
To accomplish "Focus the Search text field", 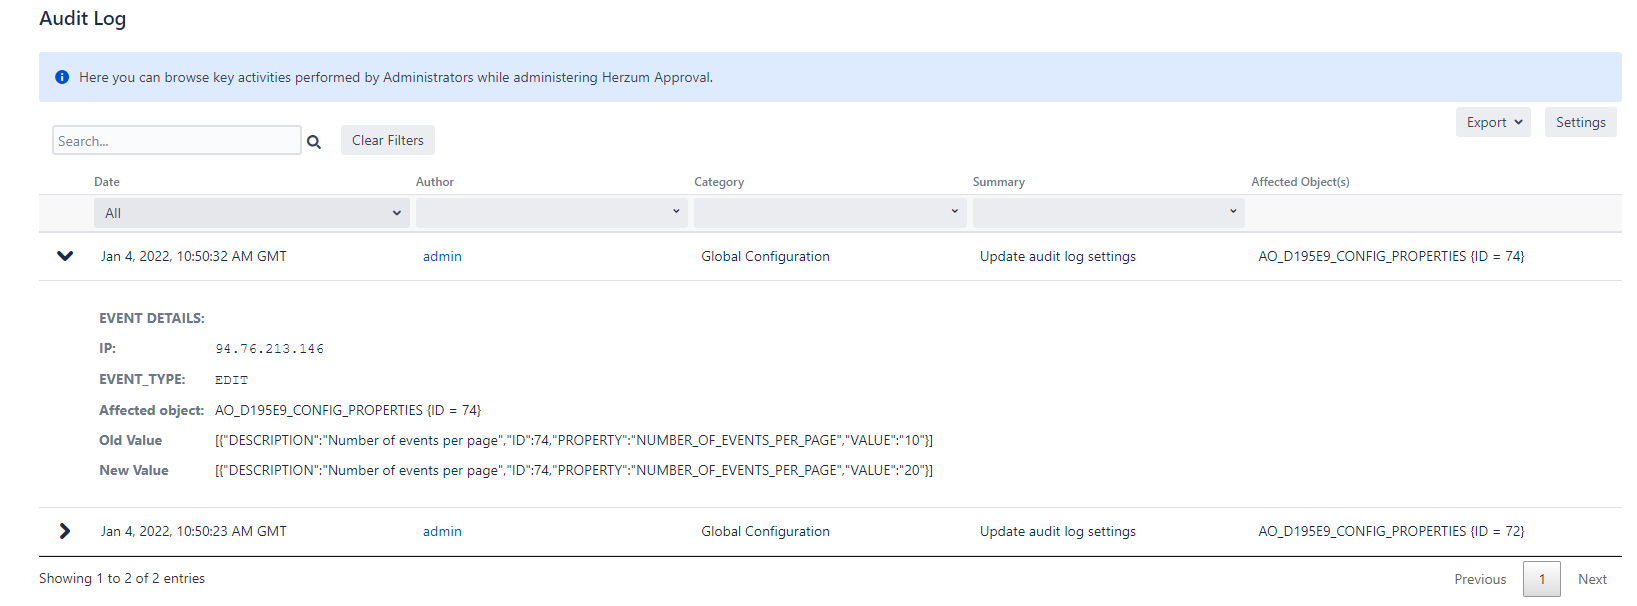I will click(176, 141).
